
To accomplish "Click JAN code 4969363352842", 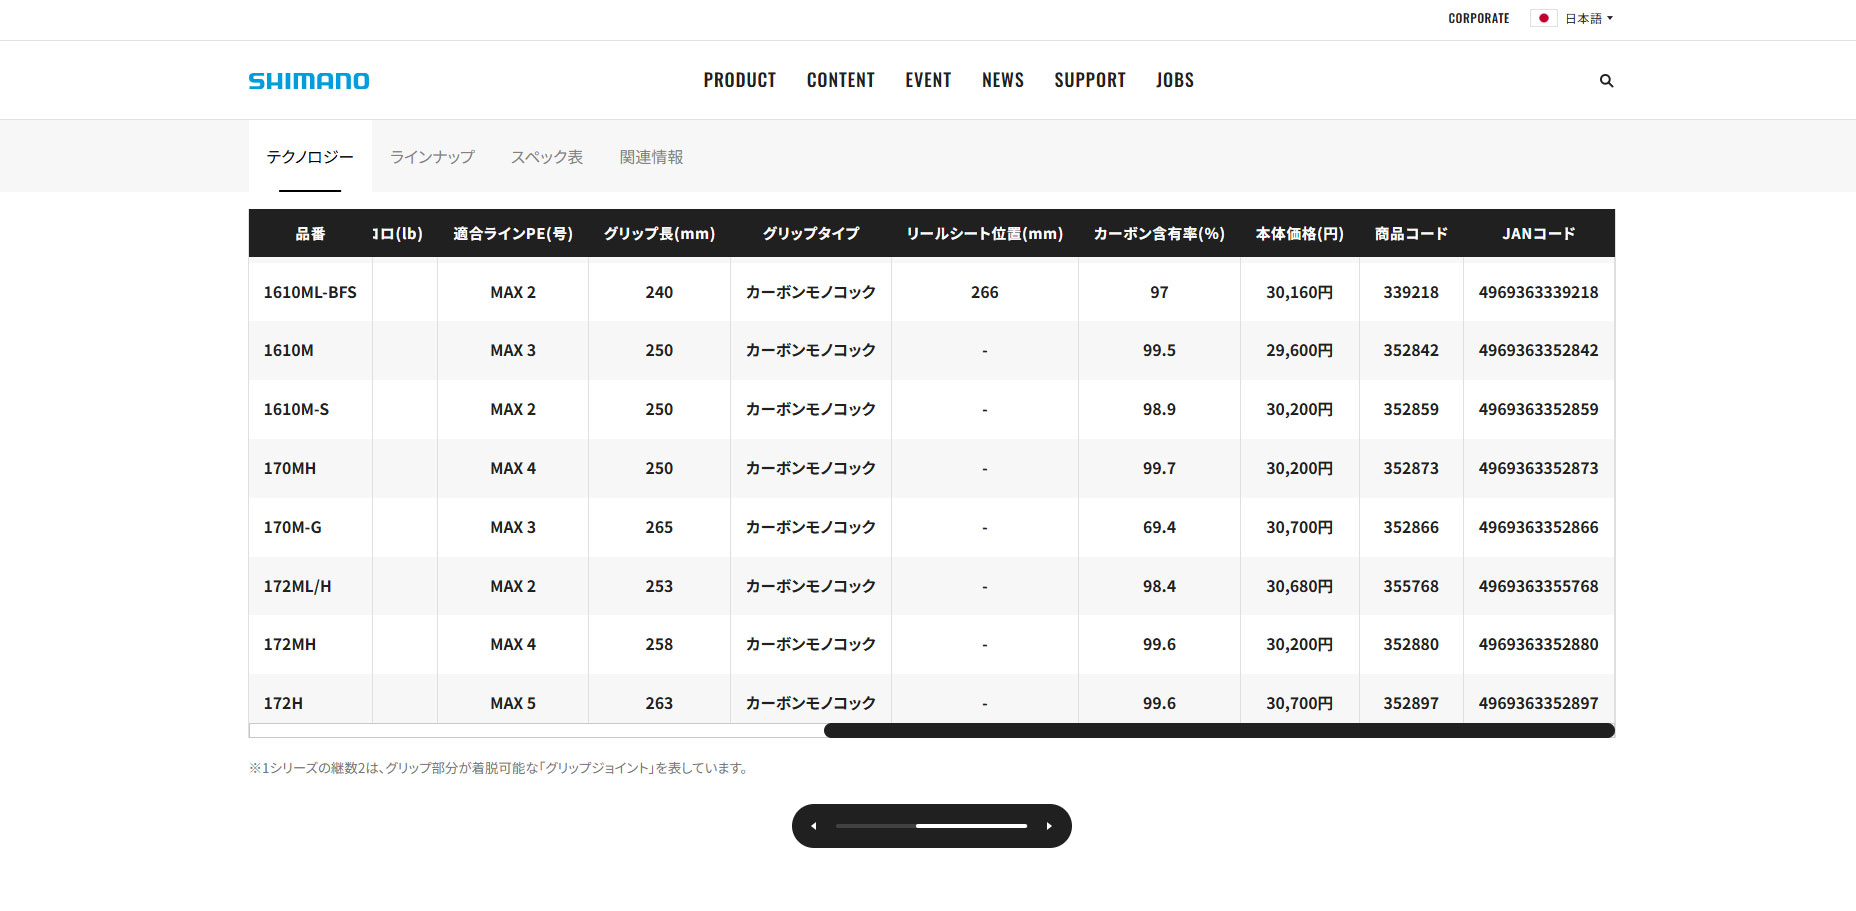I will pyautogui.click(x=1539, y=351).
